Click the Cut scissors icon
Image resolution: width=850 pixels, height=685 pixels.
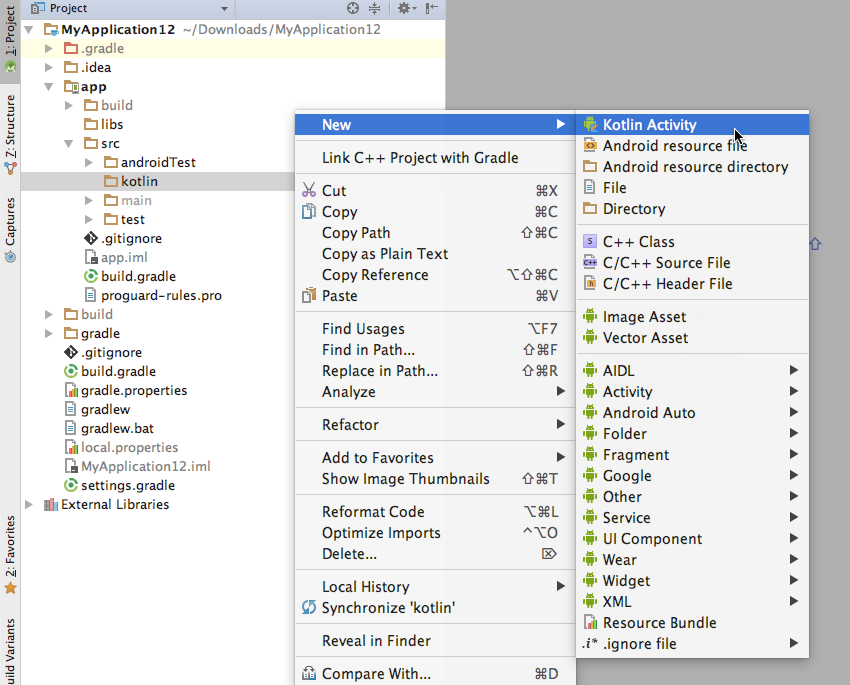pyautogui.click(x=309, y=190)
